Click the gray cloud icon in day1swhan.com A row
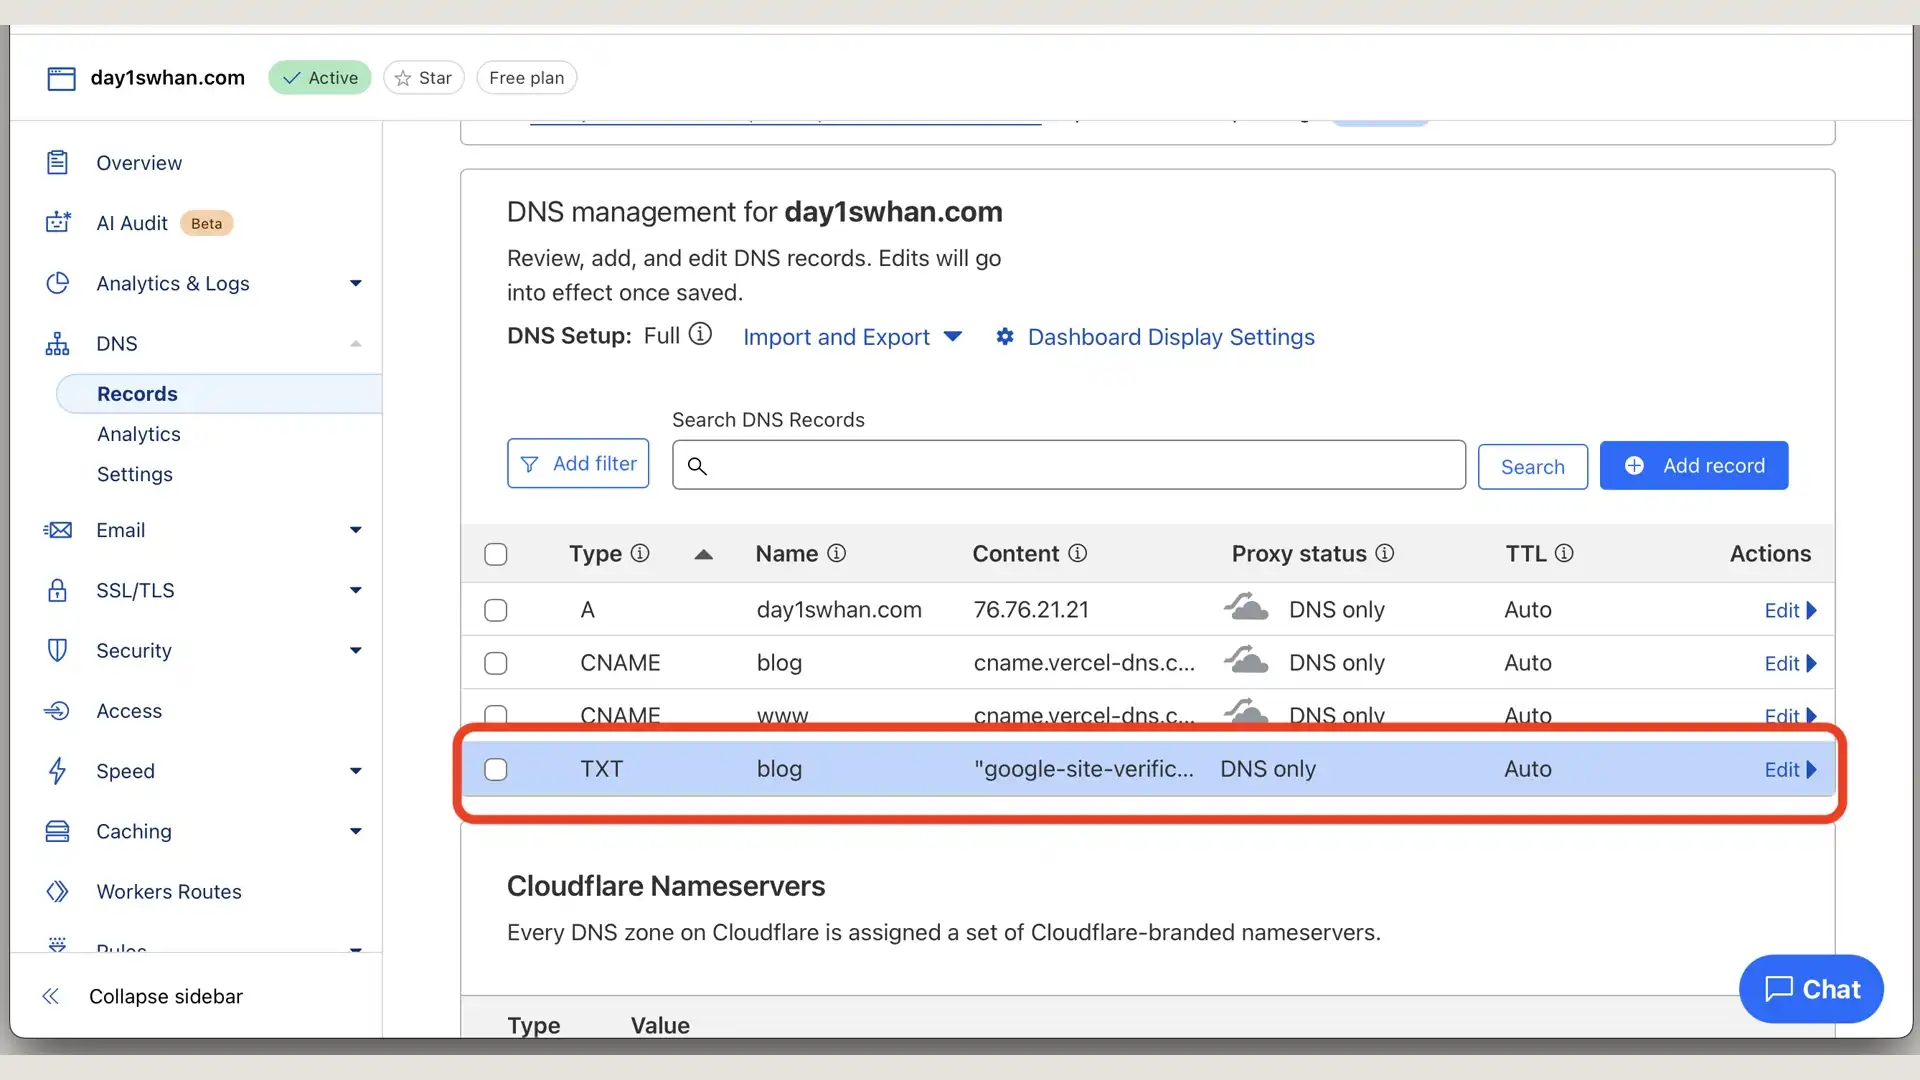 [x=1246, y=607]
